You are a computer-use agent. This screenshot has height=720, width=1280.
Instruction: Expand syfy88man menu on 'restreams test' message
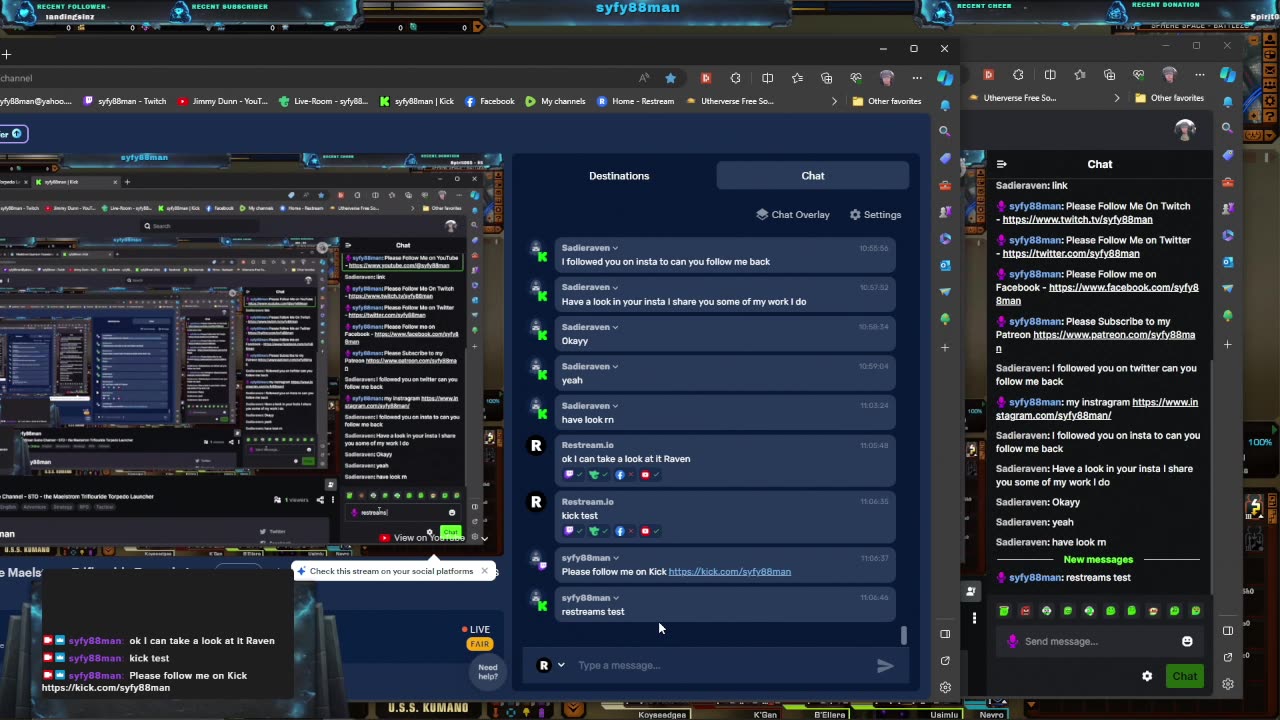615,598
